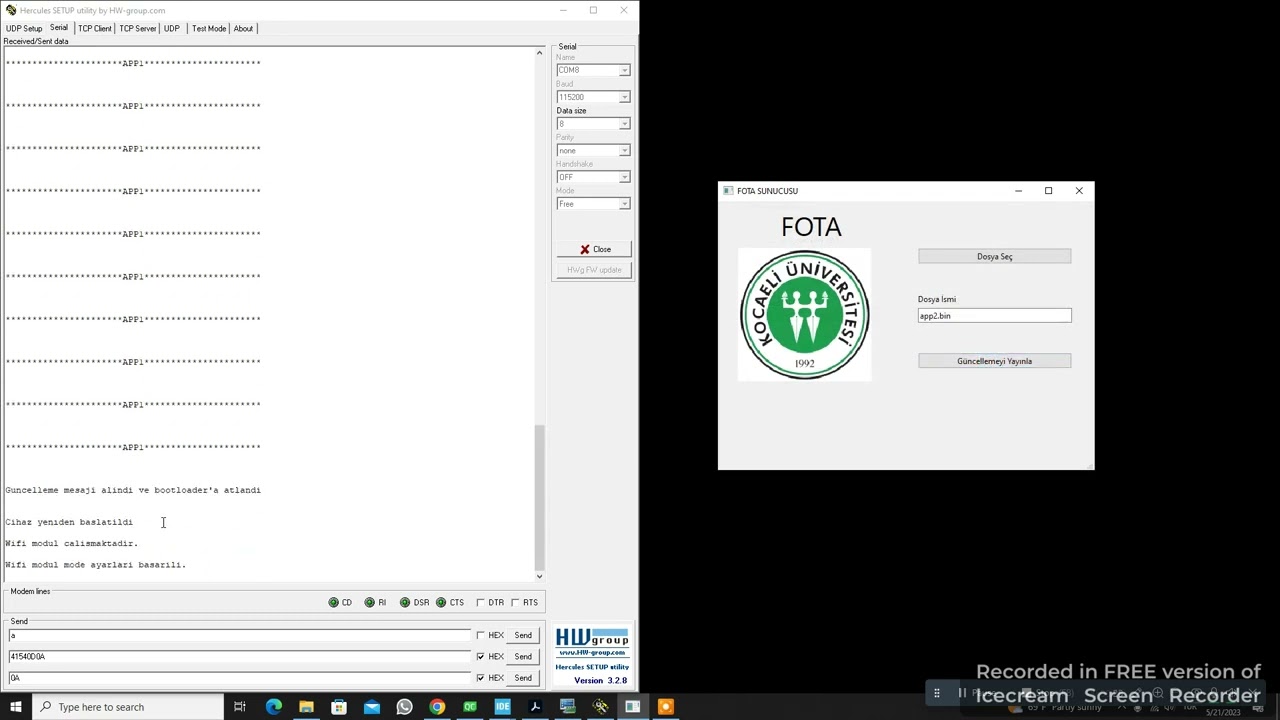The width and height of the screenshot is (1280, 720).
Task: Click the send field containing 0A
Action: (x=238, y=678)
